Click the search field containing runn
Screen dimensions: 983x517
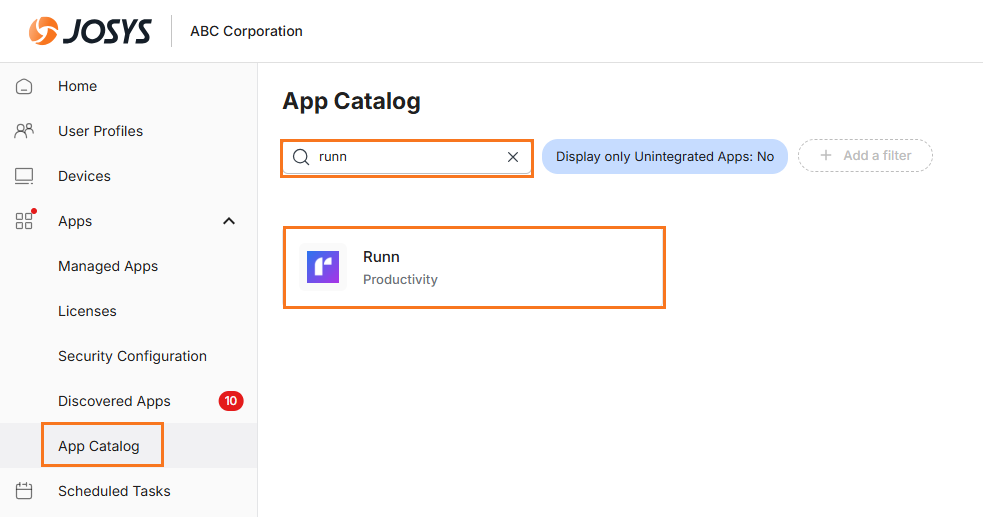[x=407, y=157]
